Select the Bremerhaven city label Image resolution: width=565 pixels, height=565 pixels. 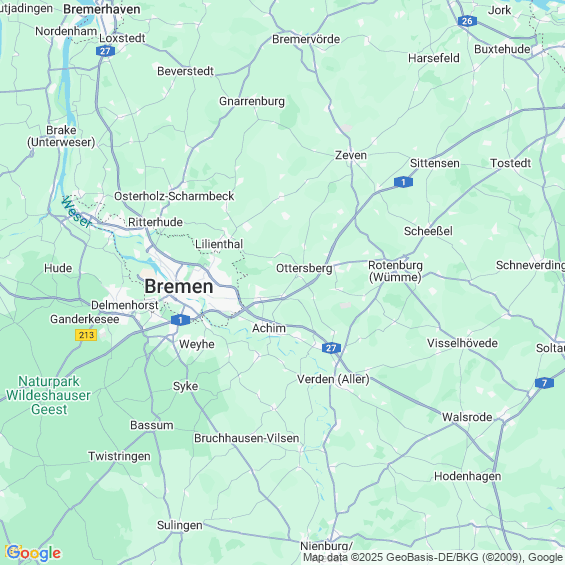(102, 9)
